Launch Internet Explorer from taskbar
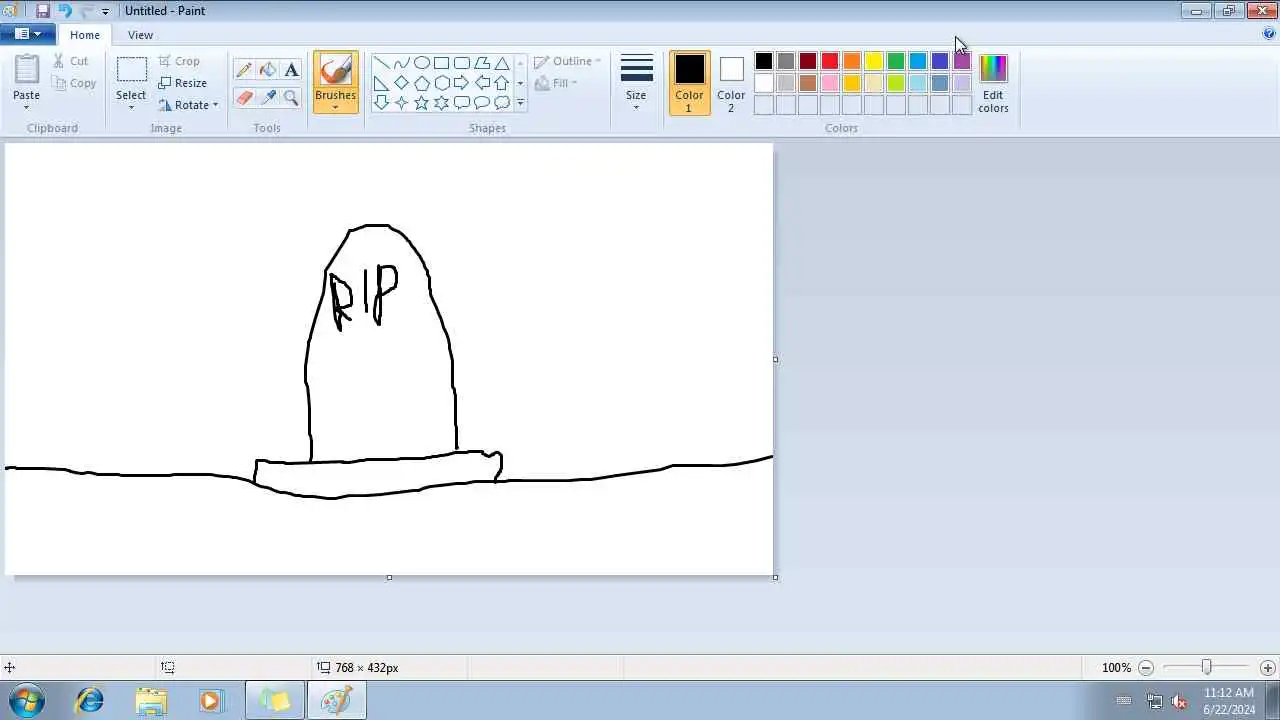The image size is (1280, 720). point(90,701)
